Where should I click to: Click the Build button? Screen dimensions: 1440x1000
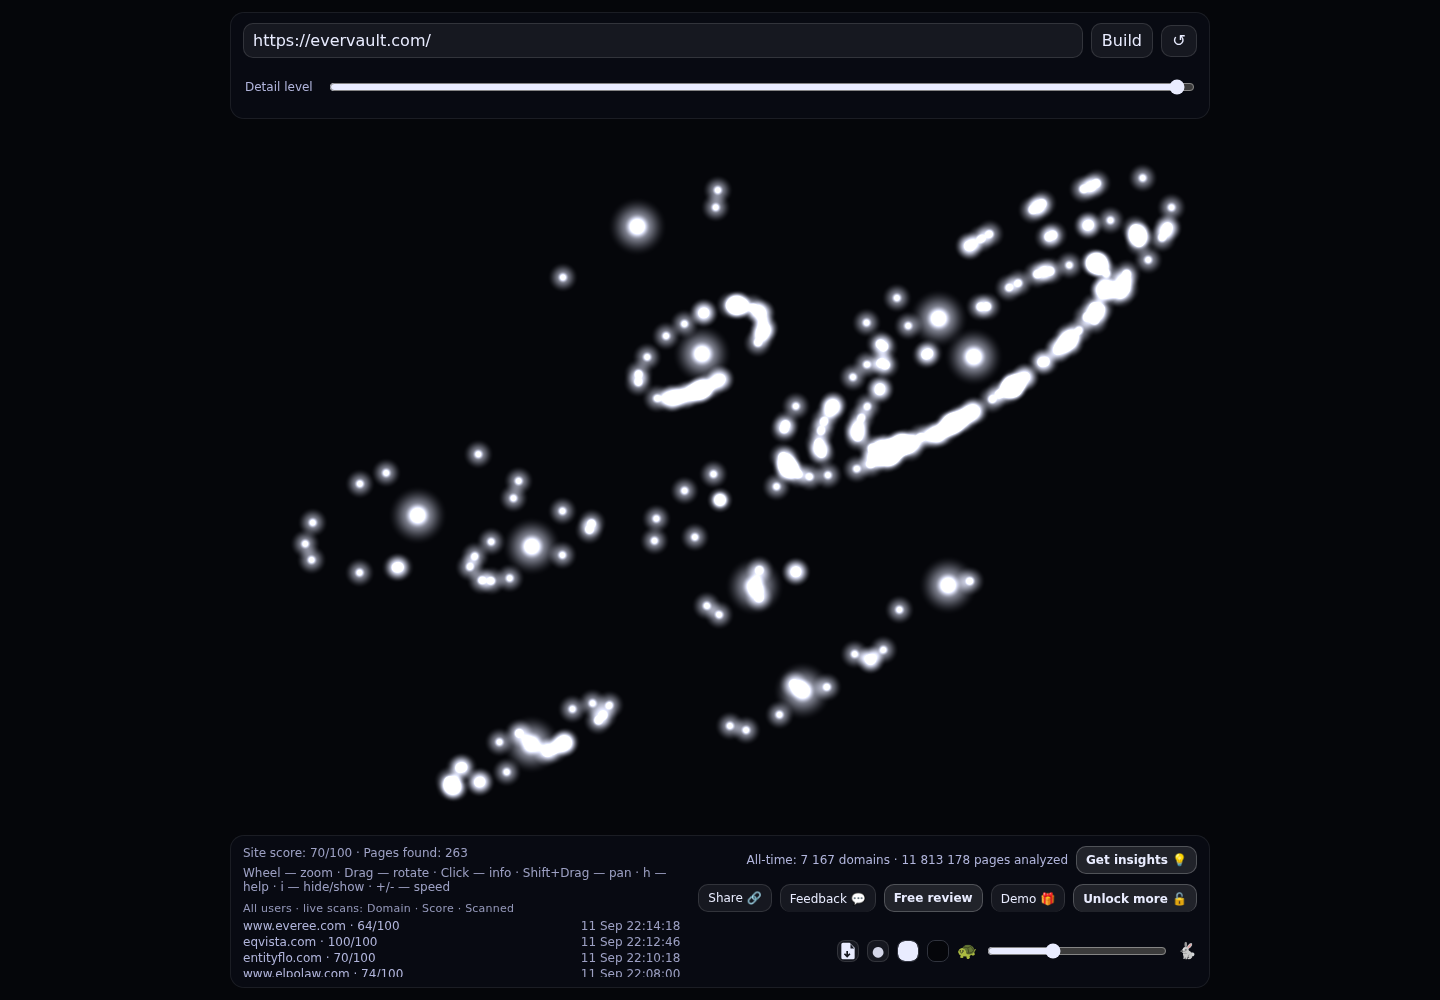pos(1122,41)
